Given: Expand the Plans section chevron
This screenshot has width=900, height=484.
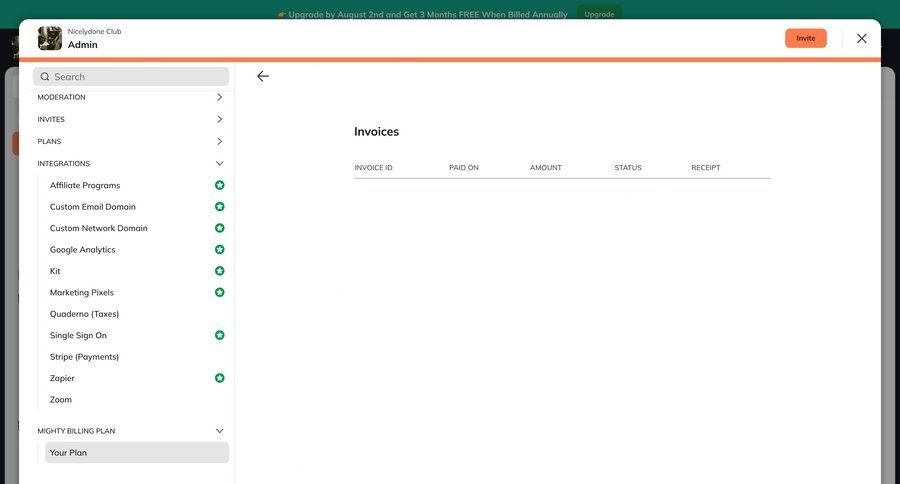Looking at the screenshot, I should [219, 141].
